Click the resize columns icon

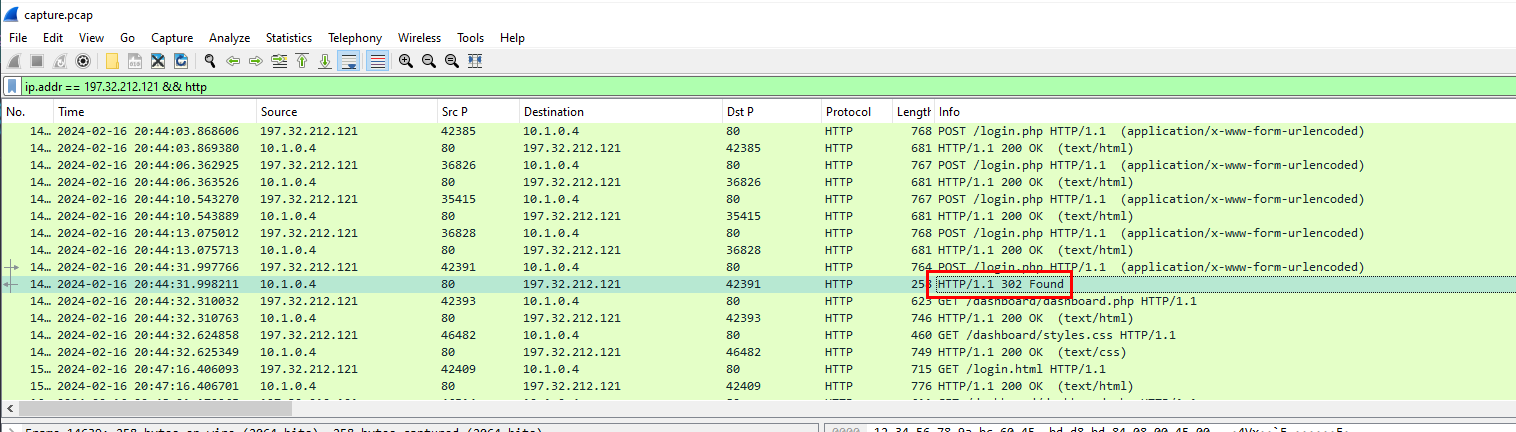pyautogui.click(x=475, y=61)
